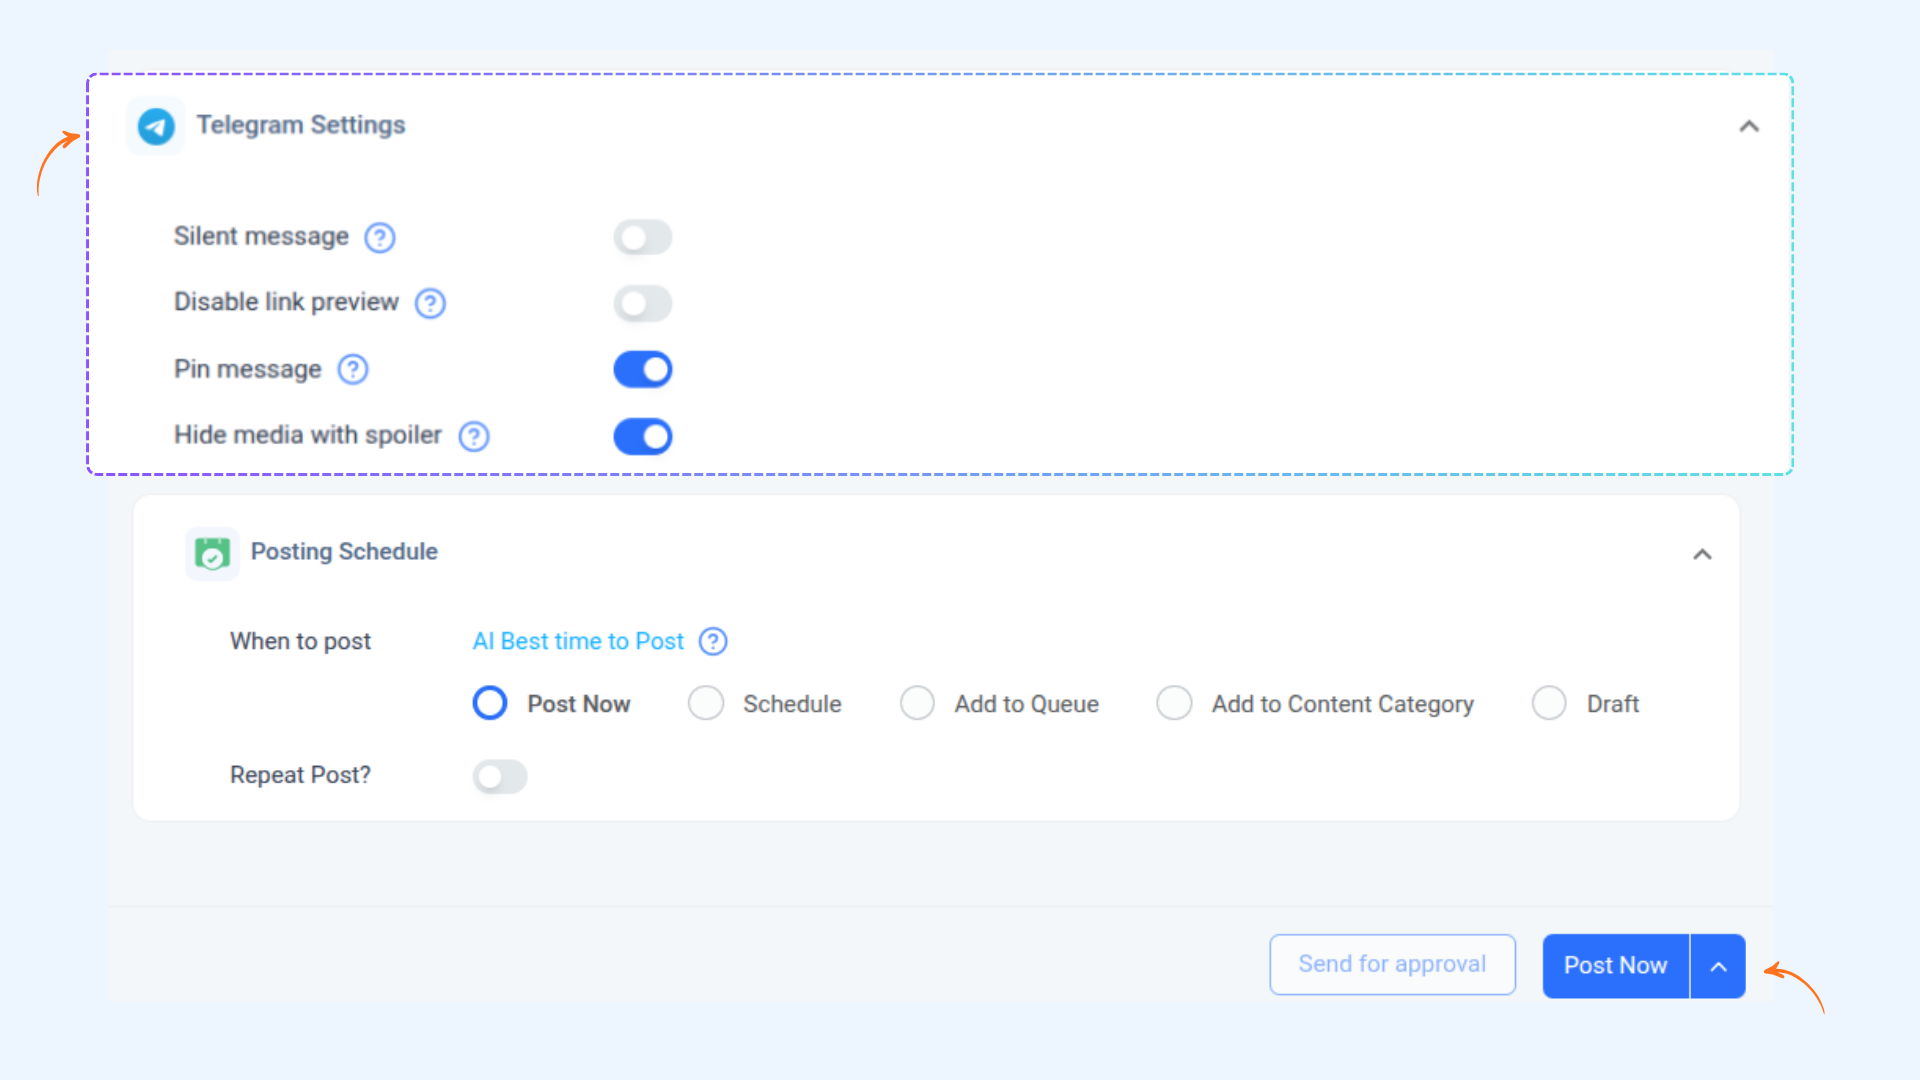
Task: Disable Hide media with spoiler toggle
Action: 643,436
